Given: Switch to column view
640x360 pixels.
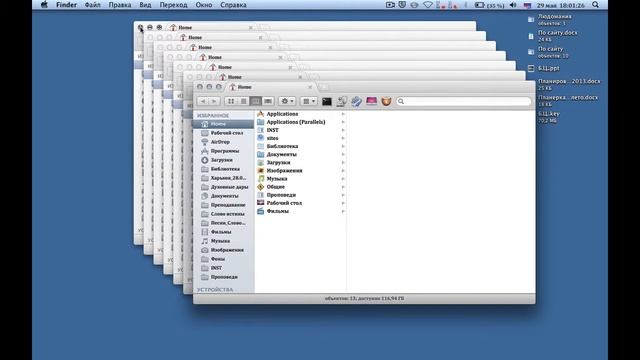Looking at the screenshot, I should [x=256, y=101].
